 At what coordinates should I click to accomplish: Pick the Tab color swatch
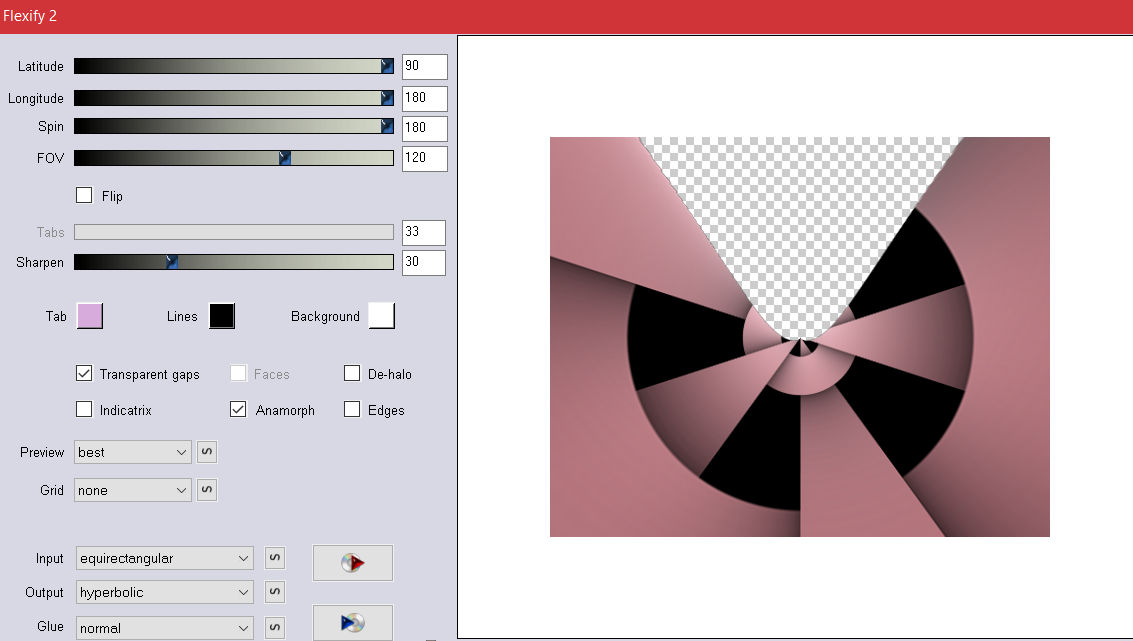coord(90,316)
